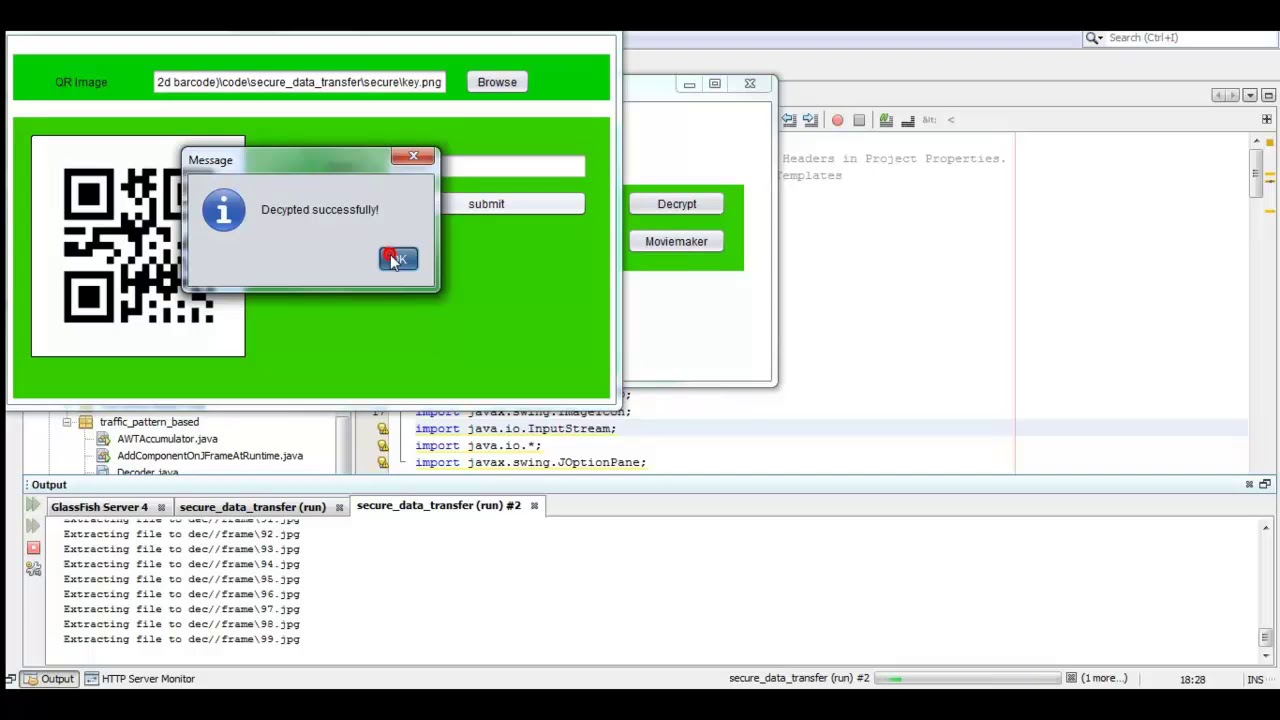The height and width of the screenshot is (720, 1280).
Task: Start macro recording in editor toolbar
Action: [x=837, y=120]
